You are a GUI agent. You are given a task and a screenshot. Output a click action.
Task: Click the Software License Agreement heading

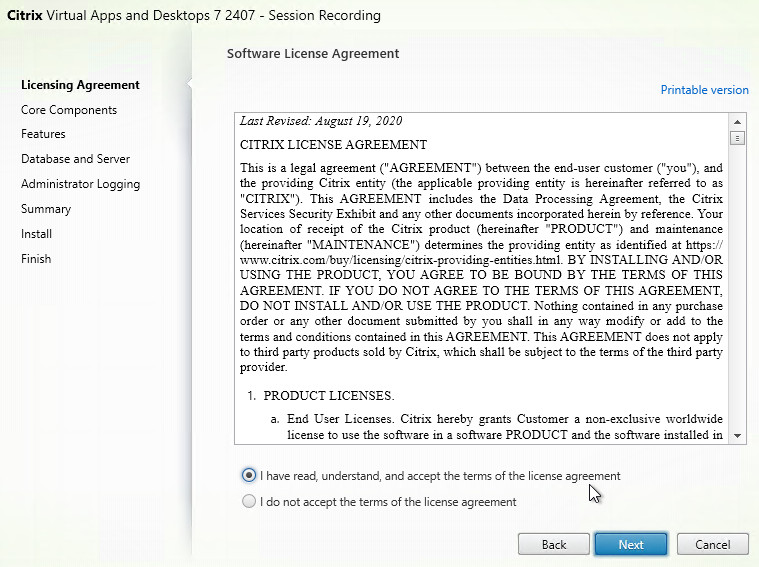[313, 53]
